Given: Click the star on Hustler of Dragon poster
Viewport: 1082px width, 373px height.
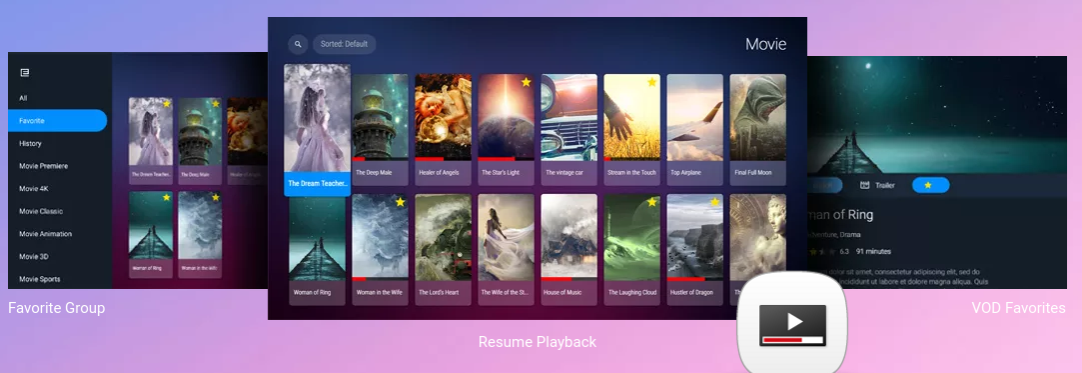Looking at the screenshot, I should [714, 202].
